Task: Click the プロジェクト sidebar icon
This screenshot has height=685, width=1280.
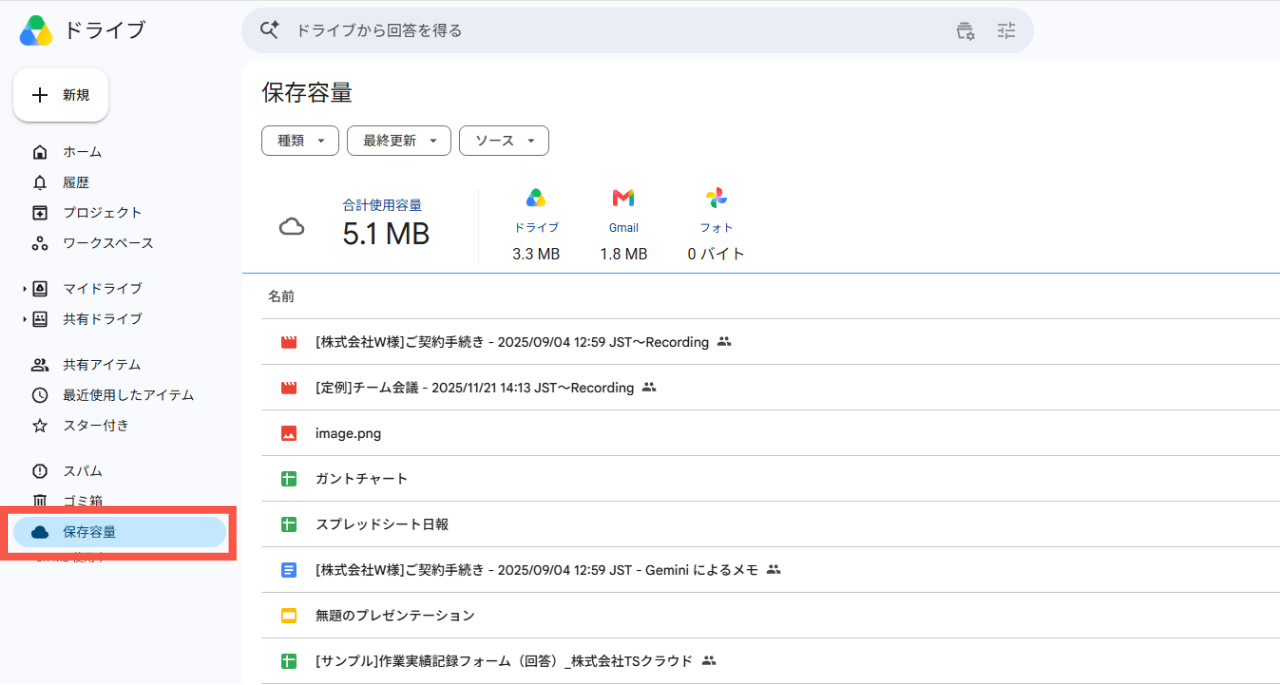Action: click(40, 212)
